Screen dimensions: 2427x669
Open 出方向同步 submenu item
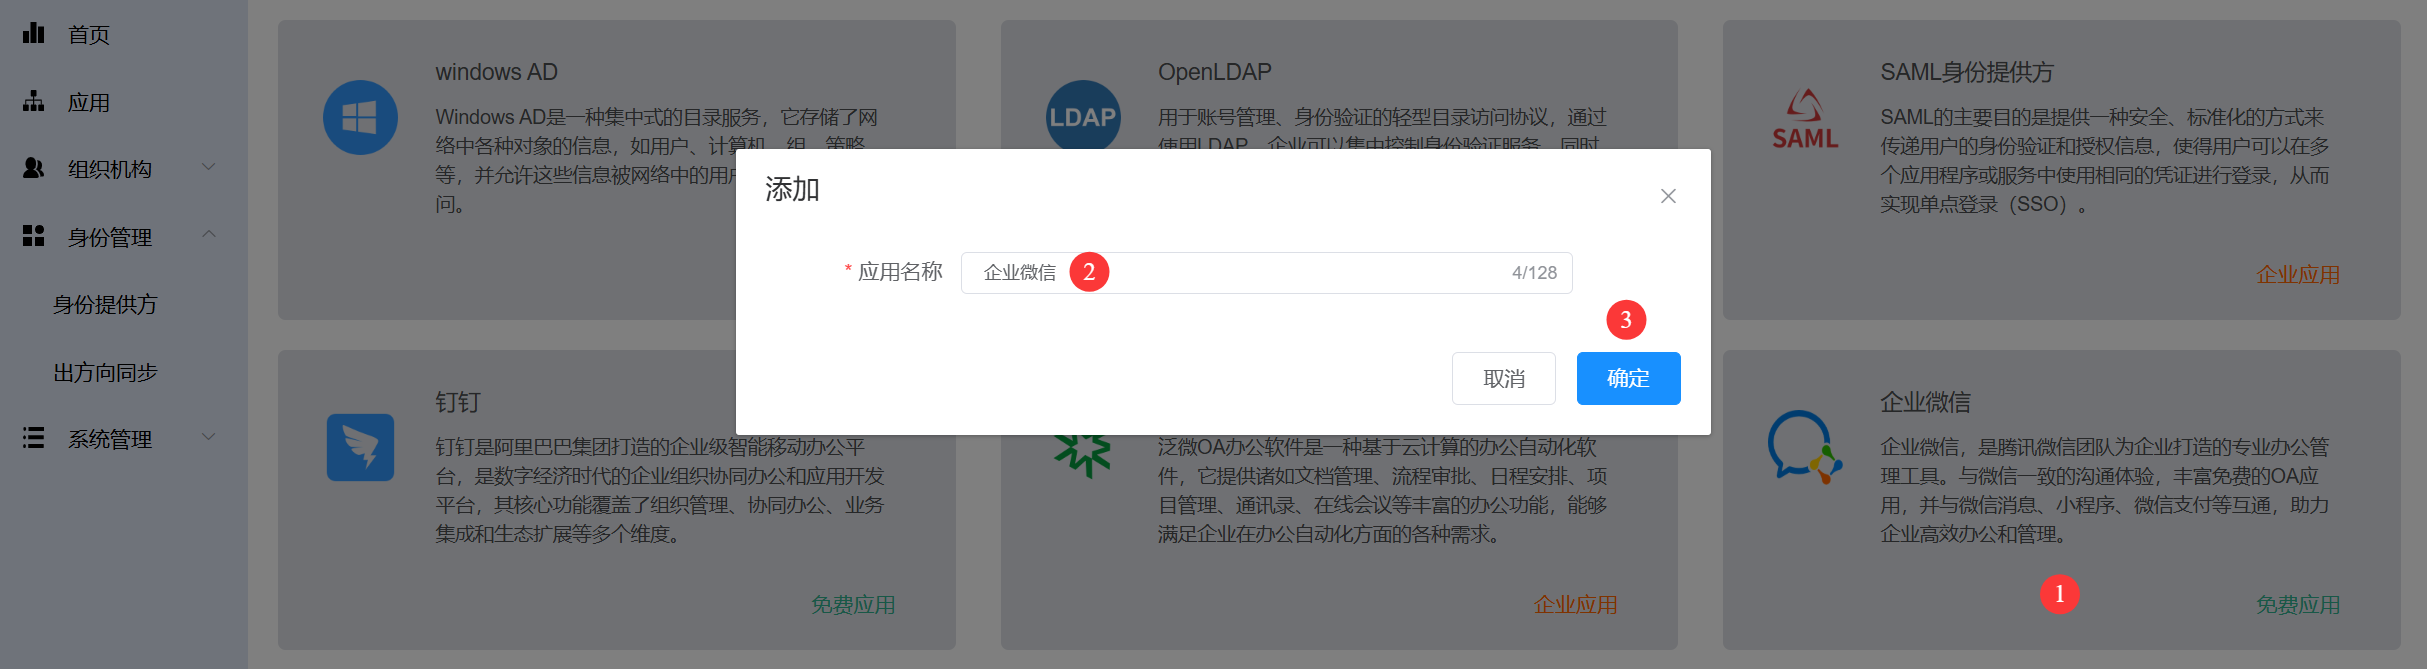pos(105,373)
